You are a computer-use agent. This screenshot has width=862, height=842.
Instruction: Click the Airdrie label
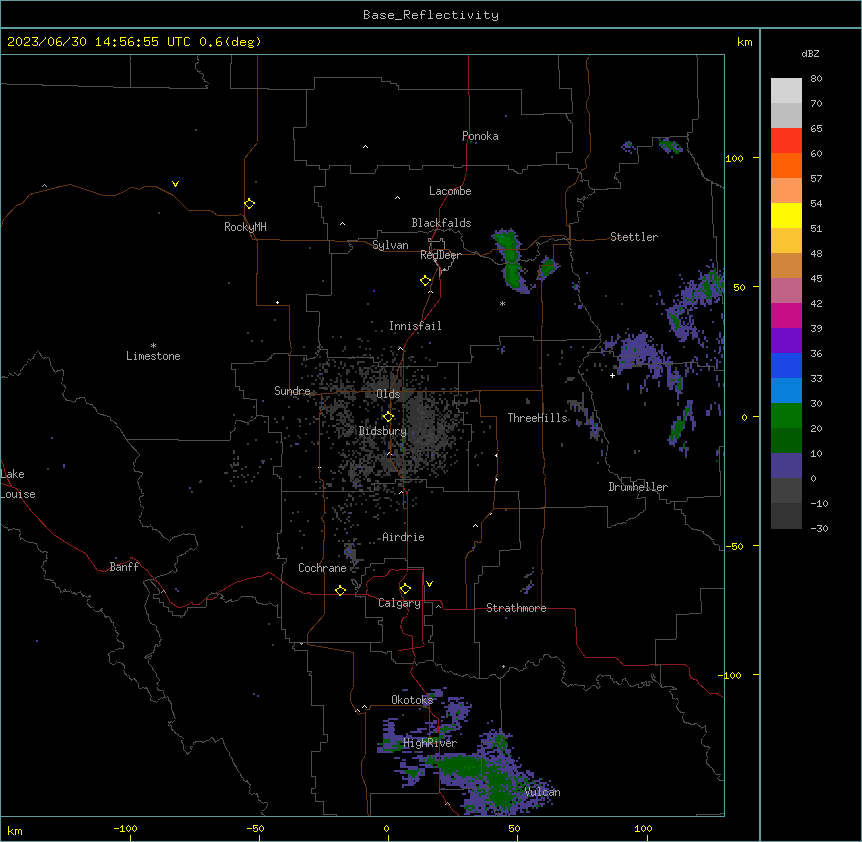point(404,537)
